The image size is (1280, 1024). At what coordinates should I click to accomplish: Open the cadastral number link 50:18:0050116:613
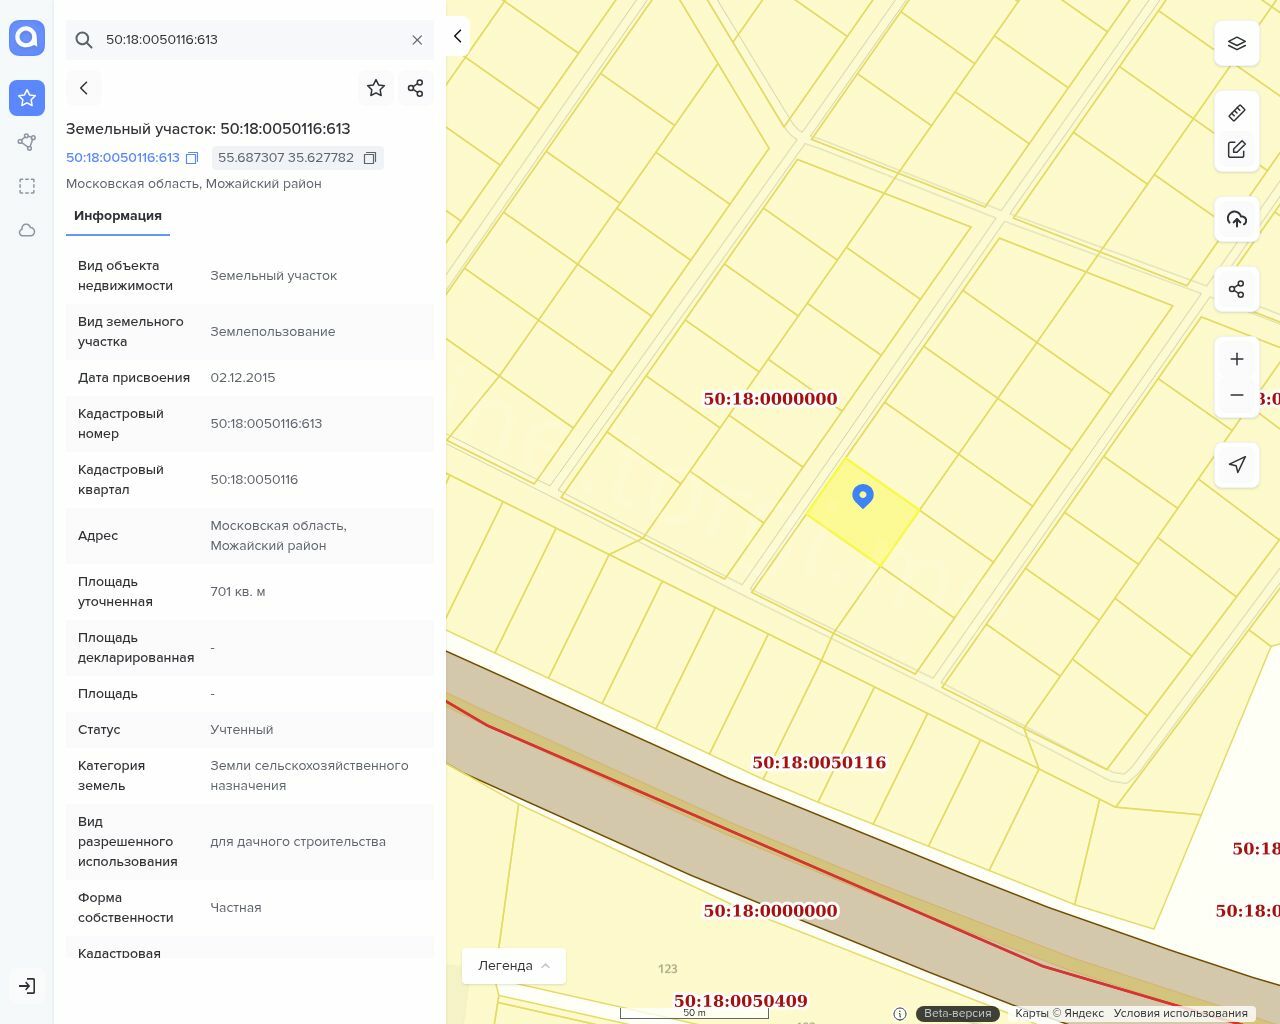point(123,158)
